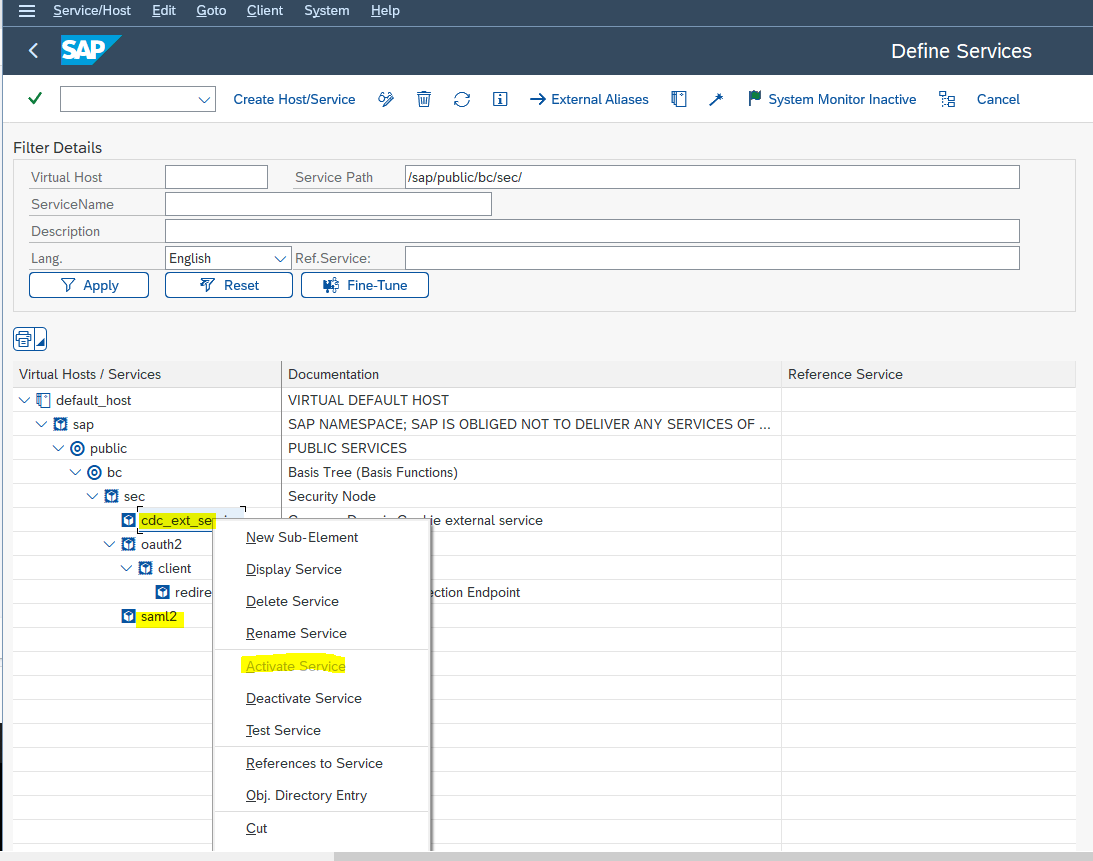The width and height of the screenshot is (1093, 861).
Task: Click the display/change pencil icon
Action: (x=386, y=99)
